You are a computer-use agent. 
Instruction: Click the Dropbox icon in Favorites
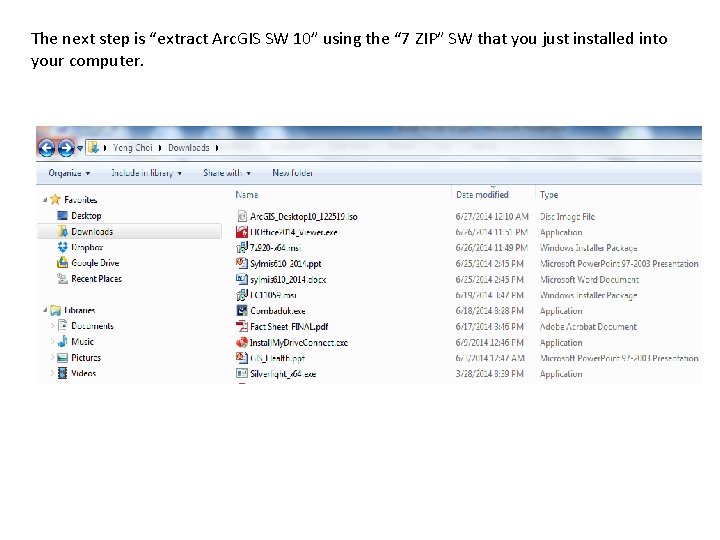coord(62,247)
